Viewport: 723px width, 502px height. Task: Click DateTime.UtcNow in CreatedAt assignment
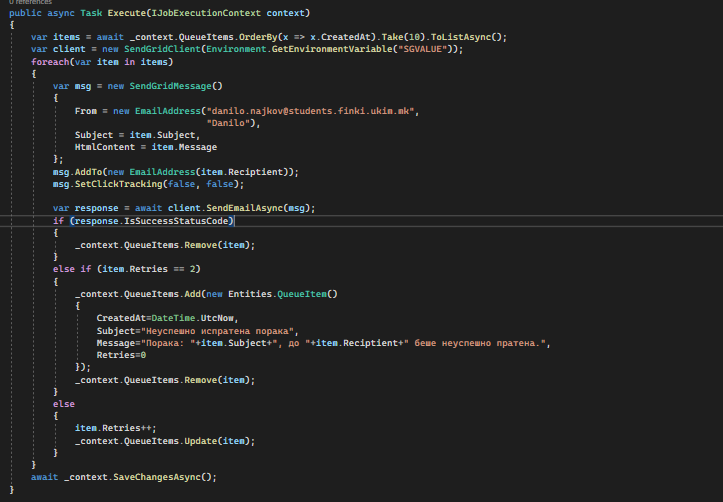point(188,318)
